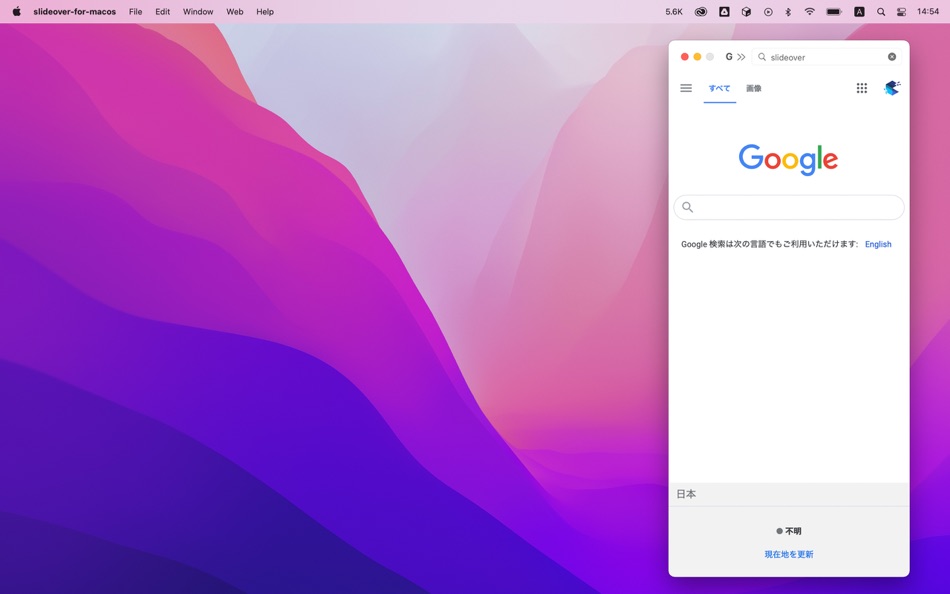Click the 現在地を更新 link
This screenshot has height=594, width=950.
[789, 554]
